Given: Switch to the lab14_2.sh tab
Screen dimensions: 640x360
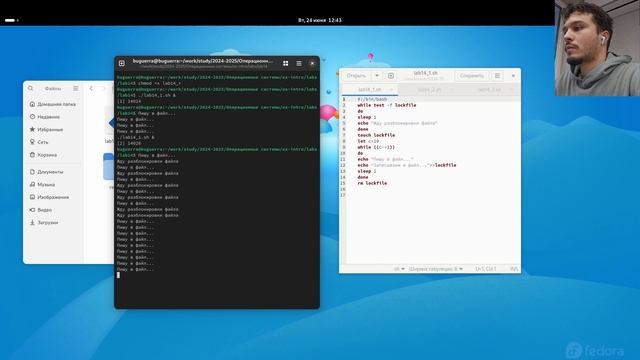Looking at the screenshot, I should 429,89.
